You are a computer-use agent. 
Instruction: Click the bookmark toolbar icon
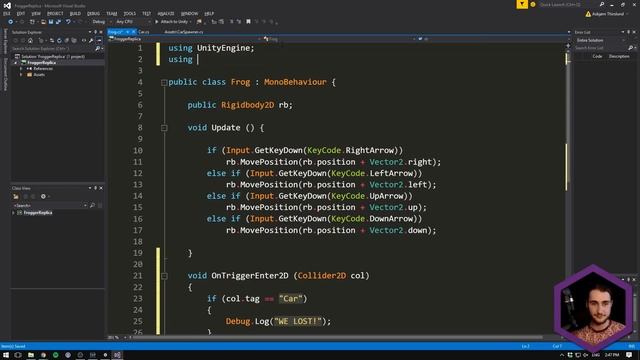pyautogui.click(x=248, y=22)
